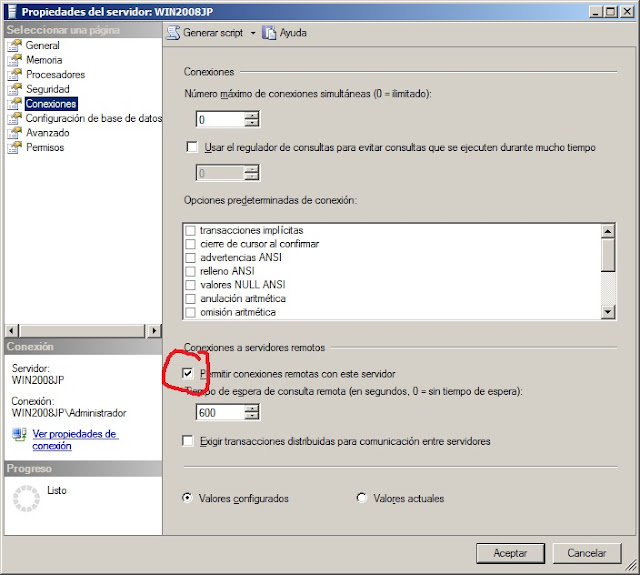Switch to the Seguridad page
The width and height of the screenshot is (640, 575).
tap(48, 89)
